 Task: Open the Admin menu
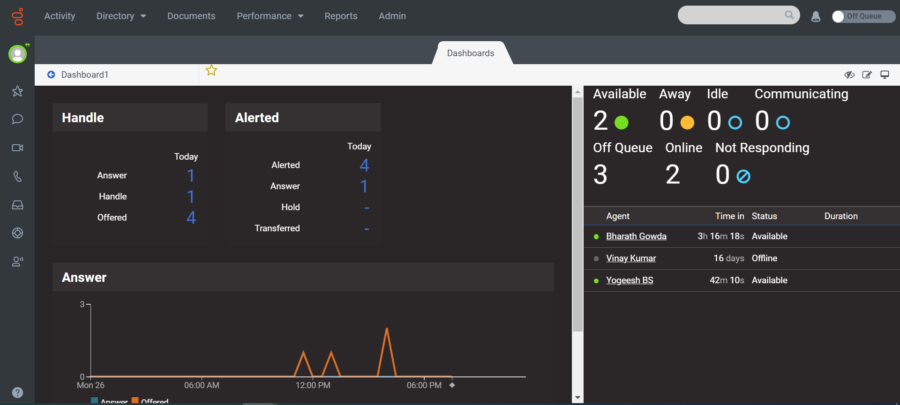pos(392,16)
